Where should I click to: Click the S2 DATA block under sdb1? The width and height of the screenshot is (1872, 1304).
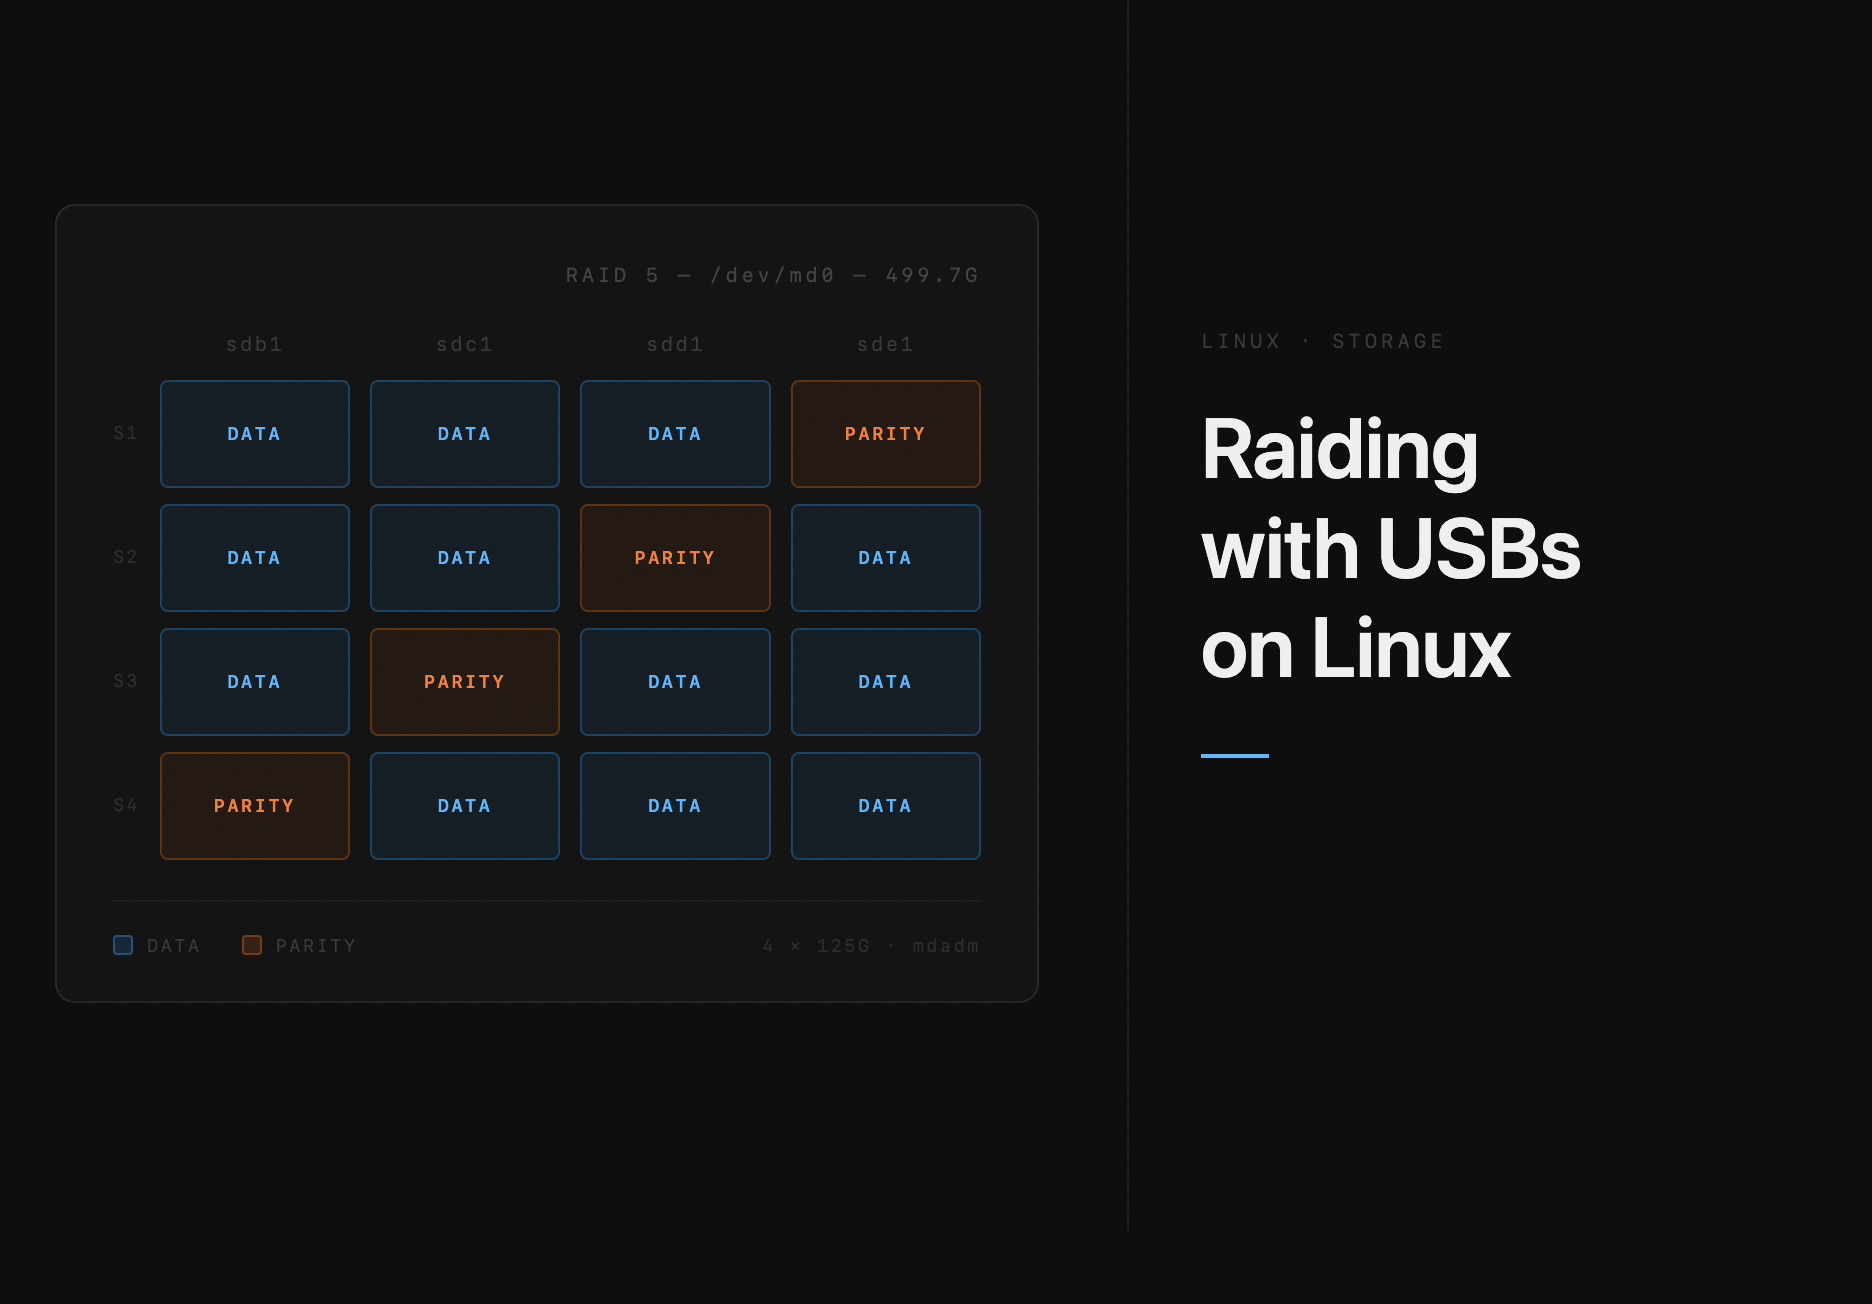point(255,558)
